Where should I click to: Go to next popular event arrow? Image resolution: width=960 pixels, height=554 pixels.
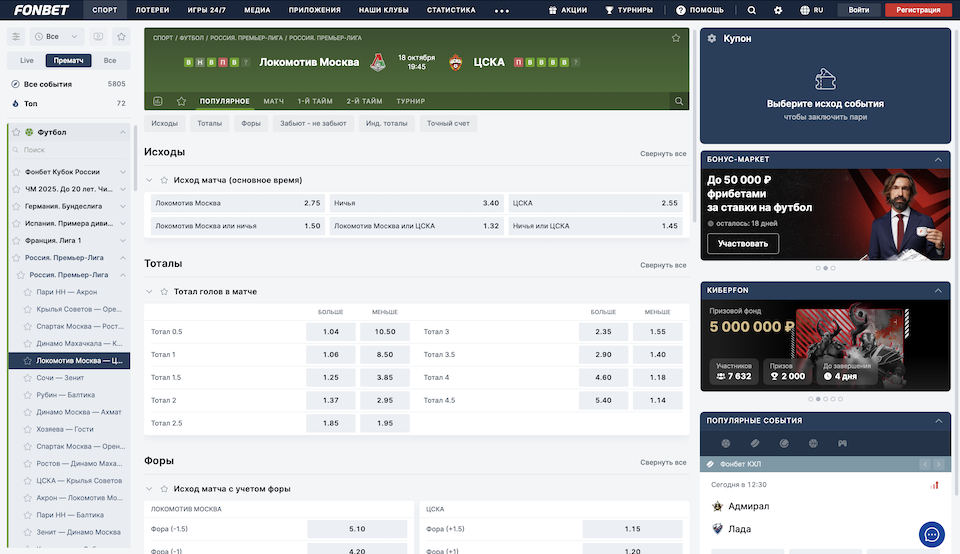(x=939, y=464)
